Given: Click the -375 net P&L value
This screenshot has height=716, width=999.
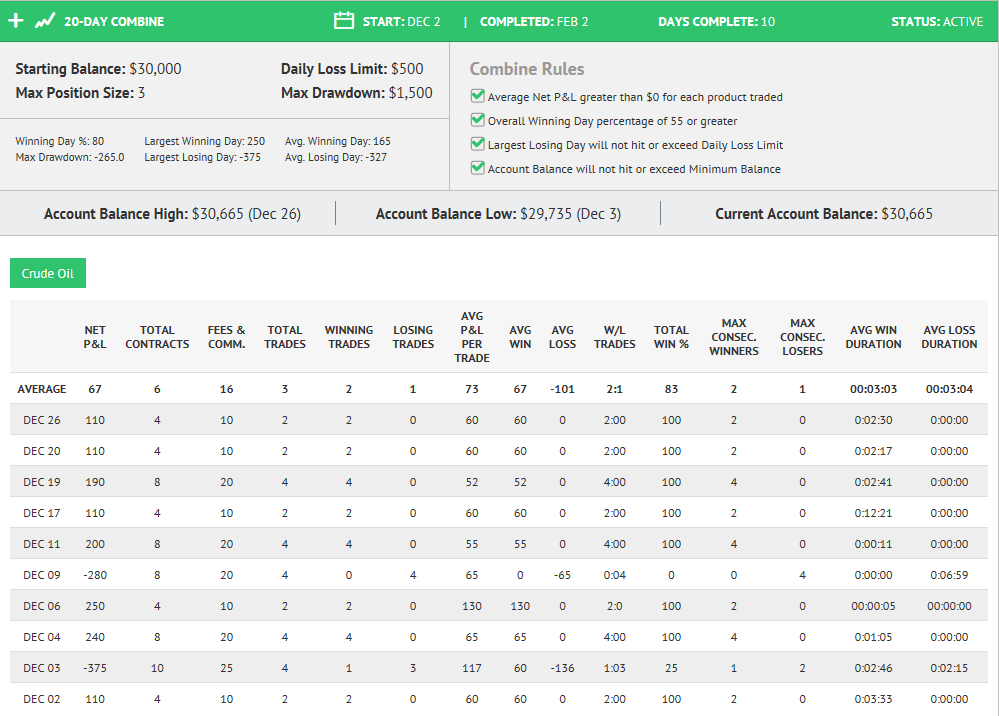Looking at the screenshot, I should point(95,668).
